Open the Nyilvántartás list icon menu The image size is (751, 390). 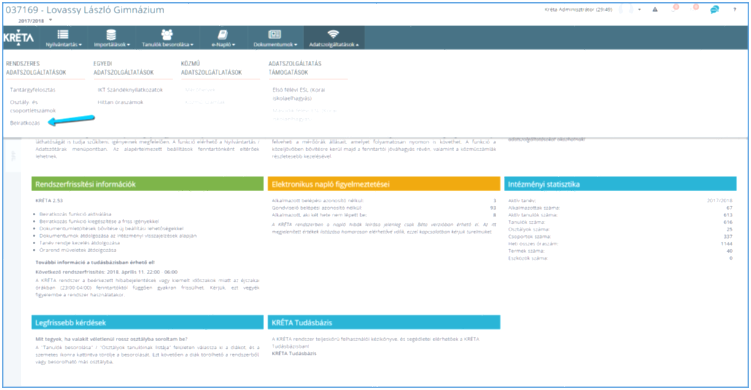tap(63, 34)
